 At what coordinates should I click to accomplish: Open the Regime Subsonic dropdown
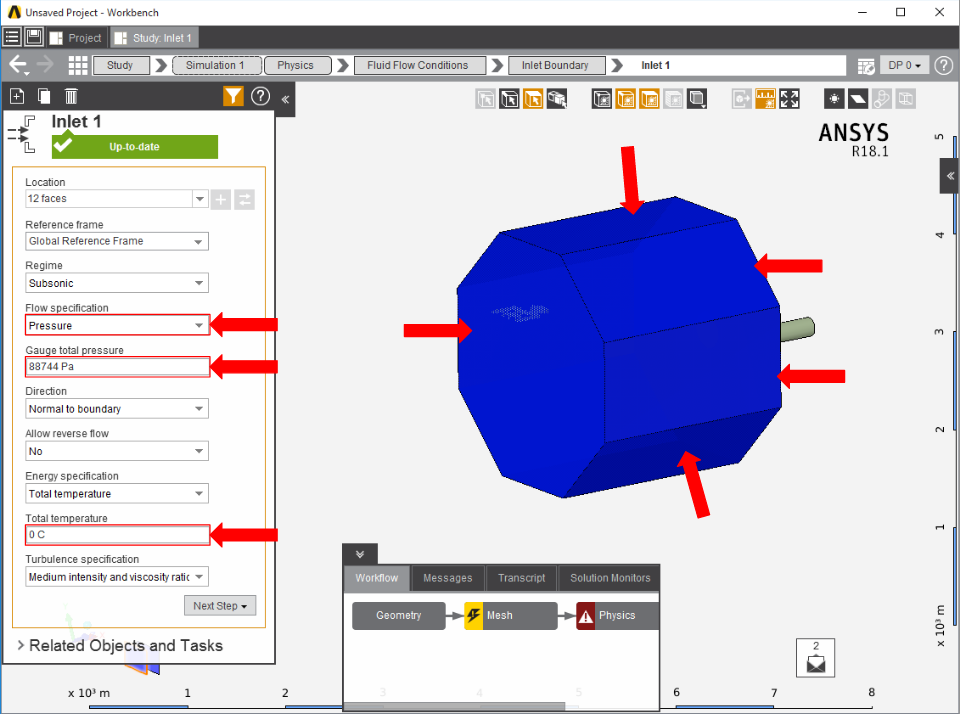(x=117, y=283)
